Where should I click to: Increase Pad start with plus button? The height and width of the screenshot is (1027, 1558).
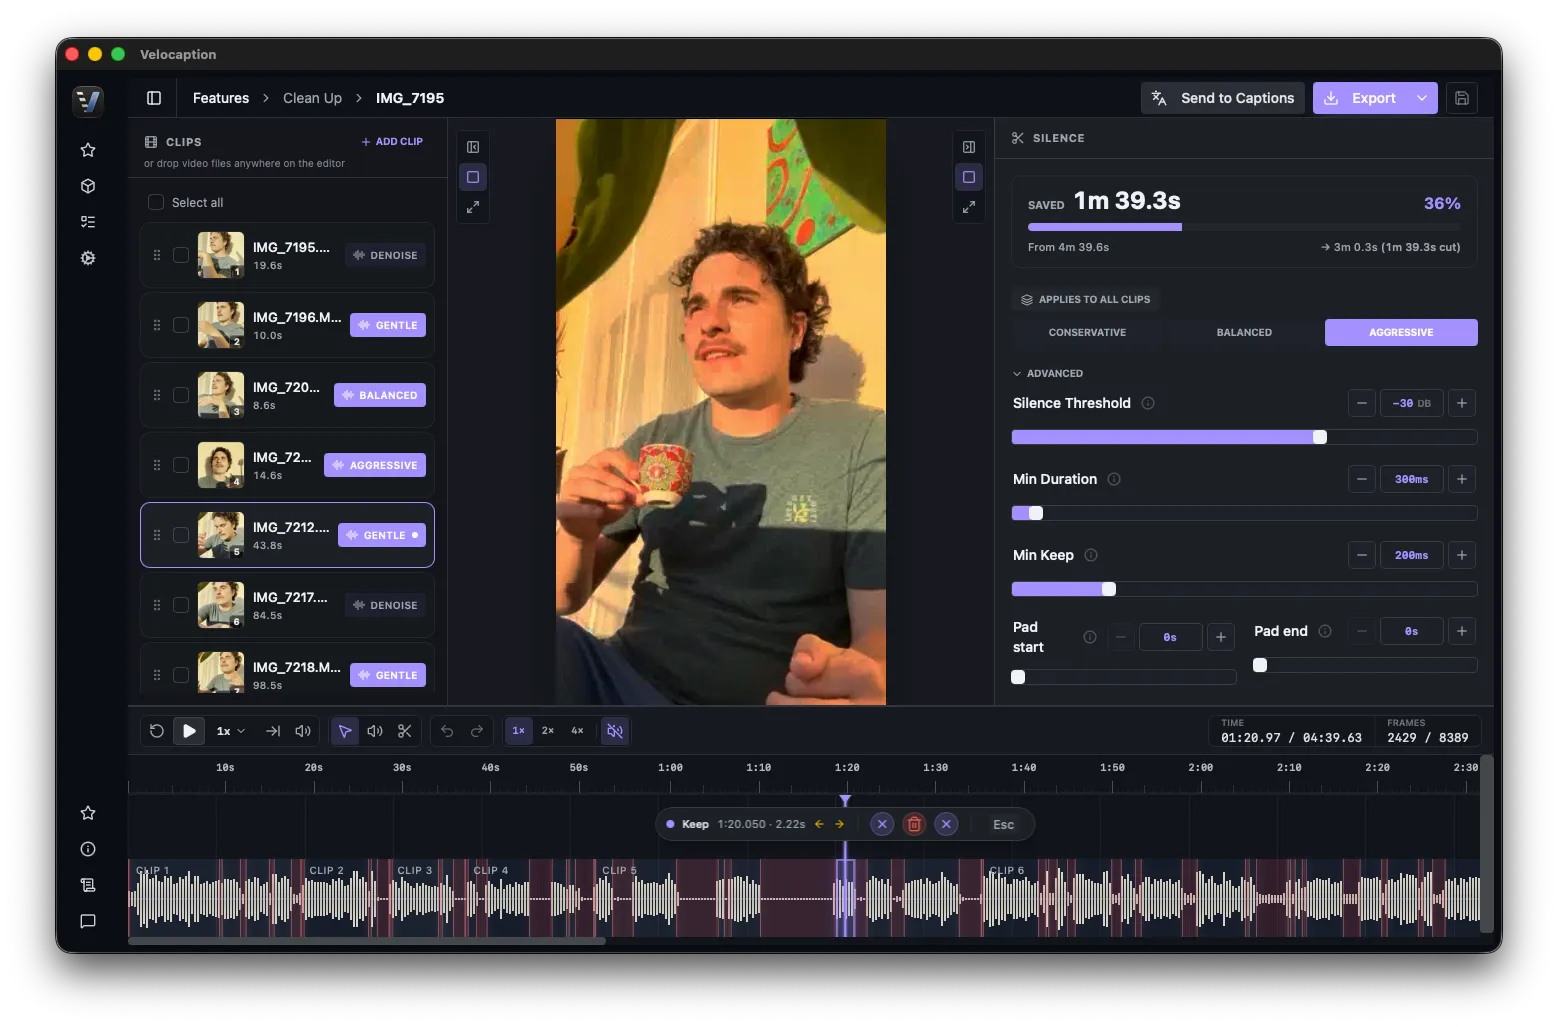pos(1221,637)
